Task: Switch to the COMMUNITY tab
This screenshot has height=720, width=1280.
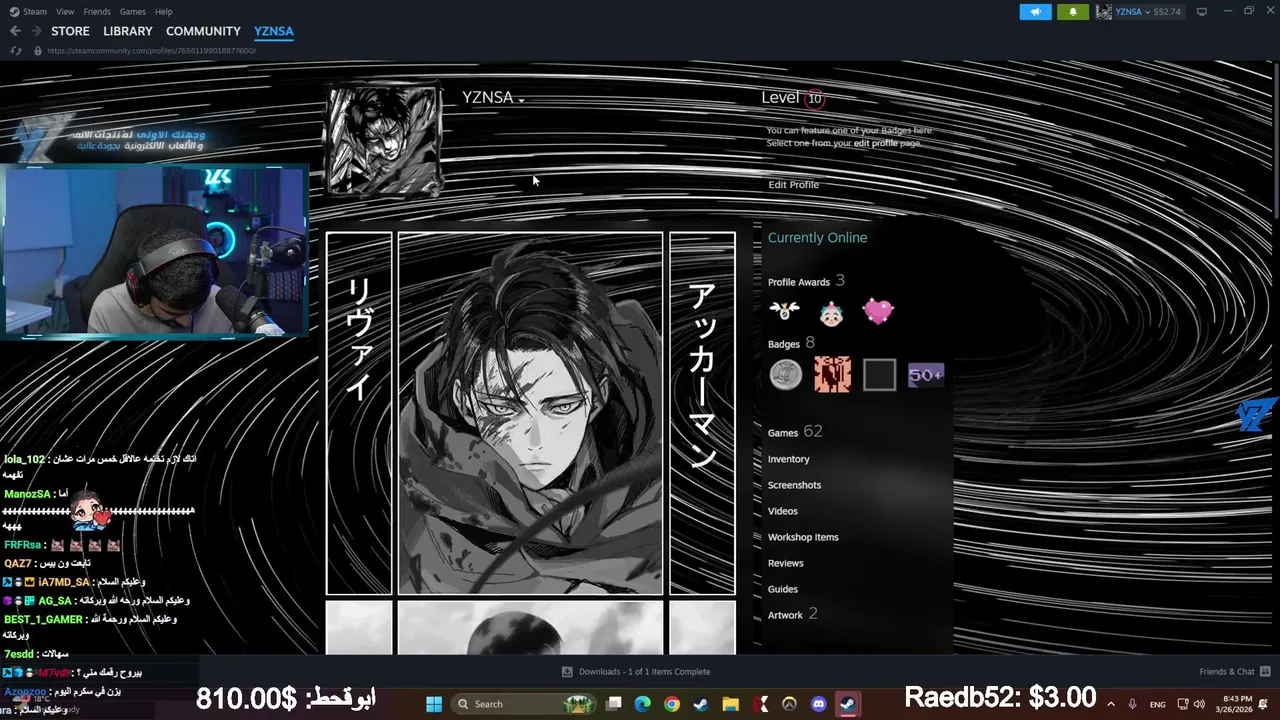Action: point(203,31)
